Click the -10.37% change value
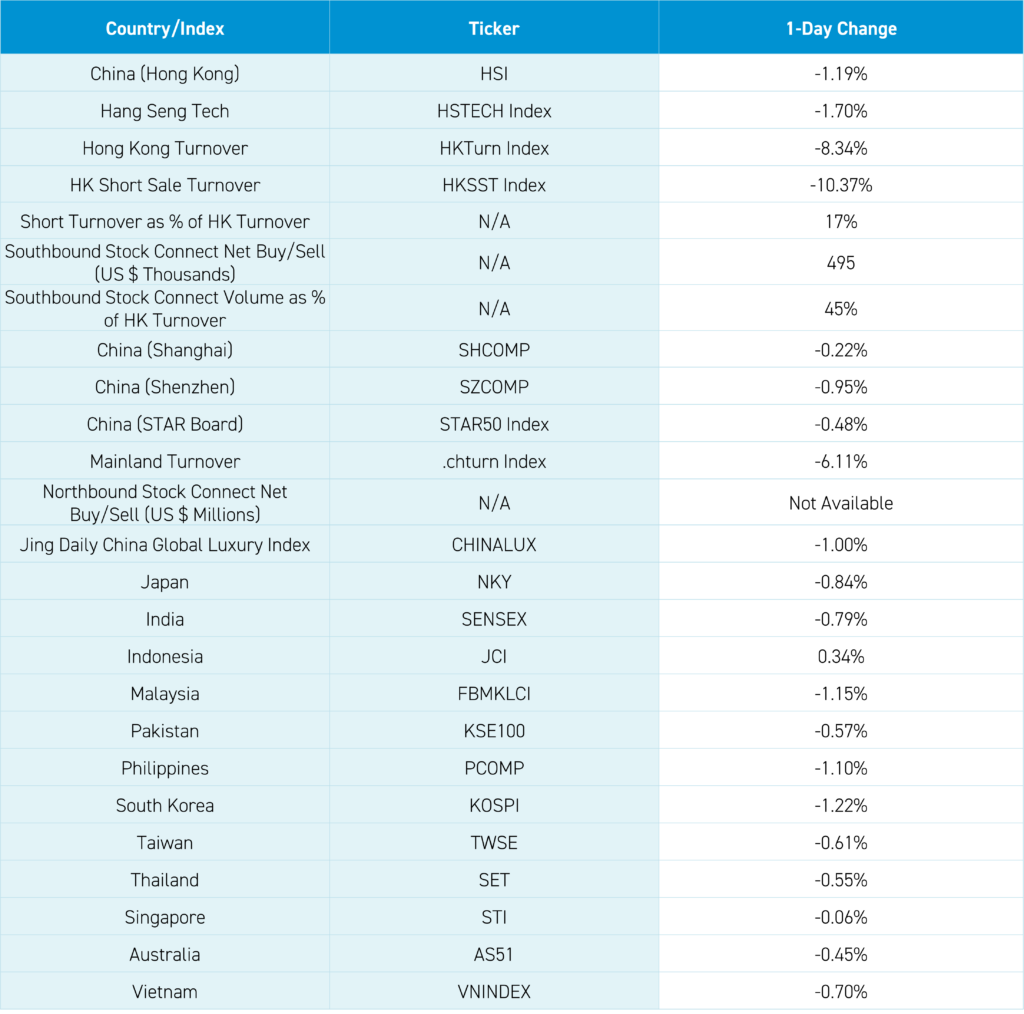Screen dimensions: 1024x1014 coord(840,185)
